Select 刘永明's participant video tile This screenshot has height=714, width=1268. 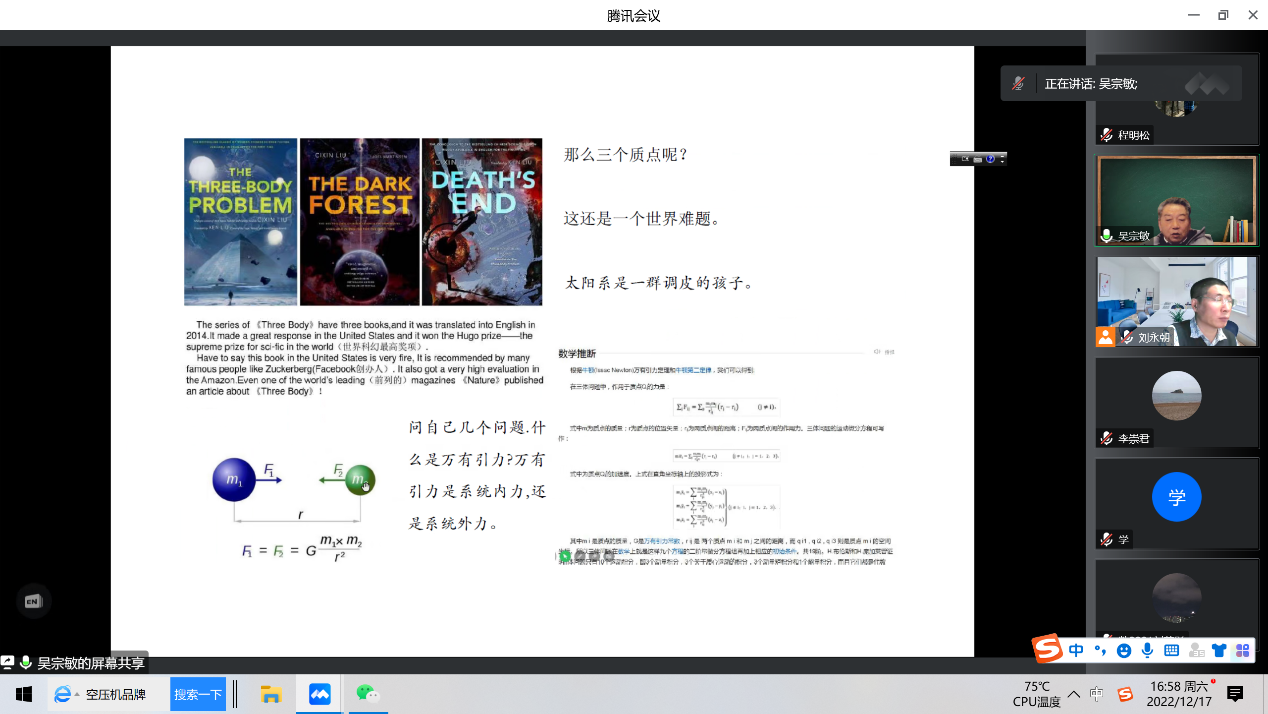pyautogui.click(x=1176, y=301)
